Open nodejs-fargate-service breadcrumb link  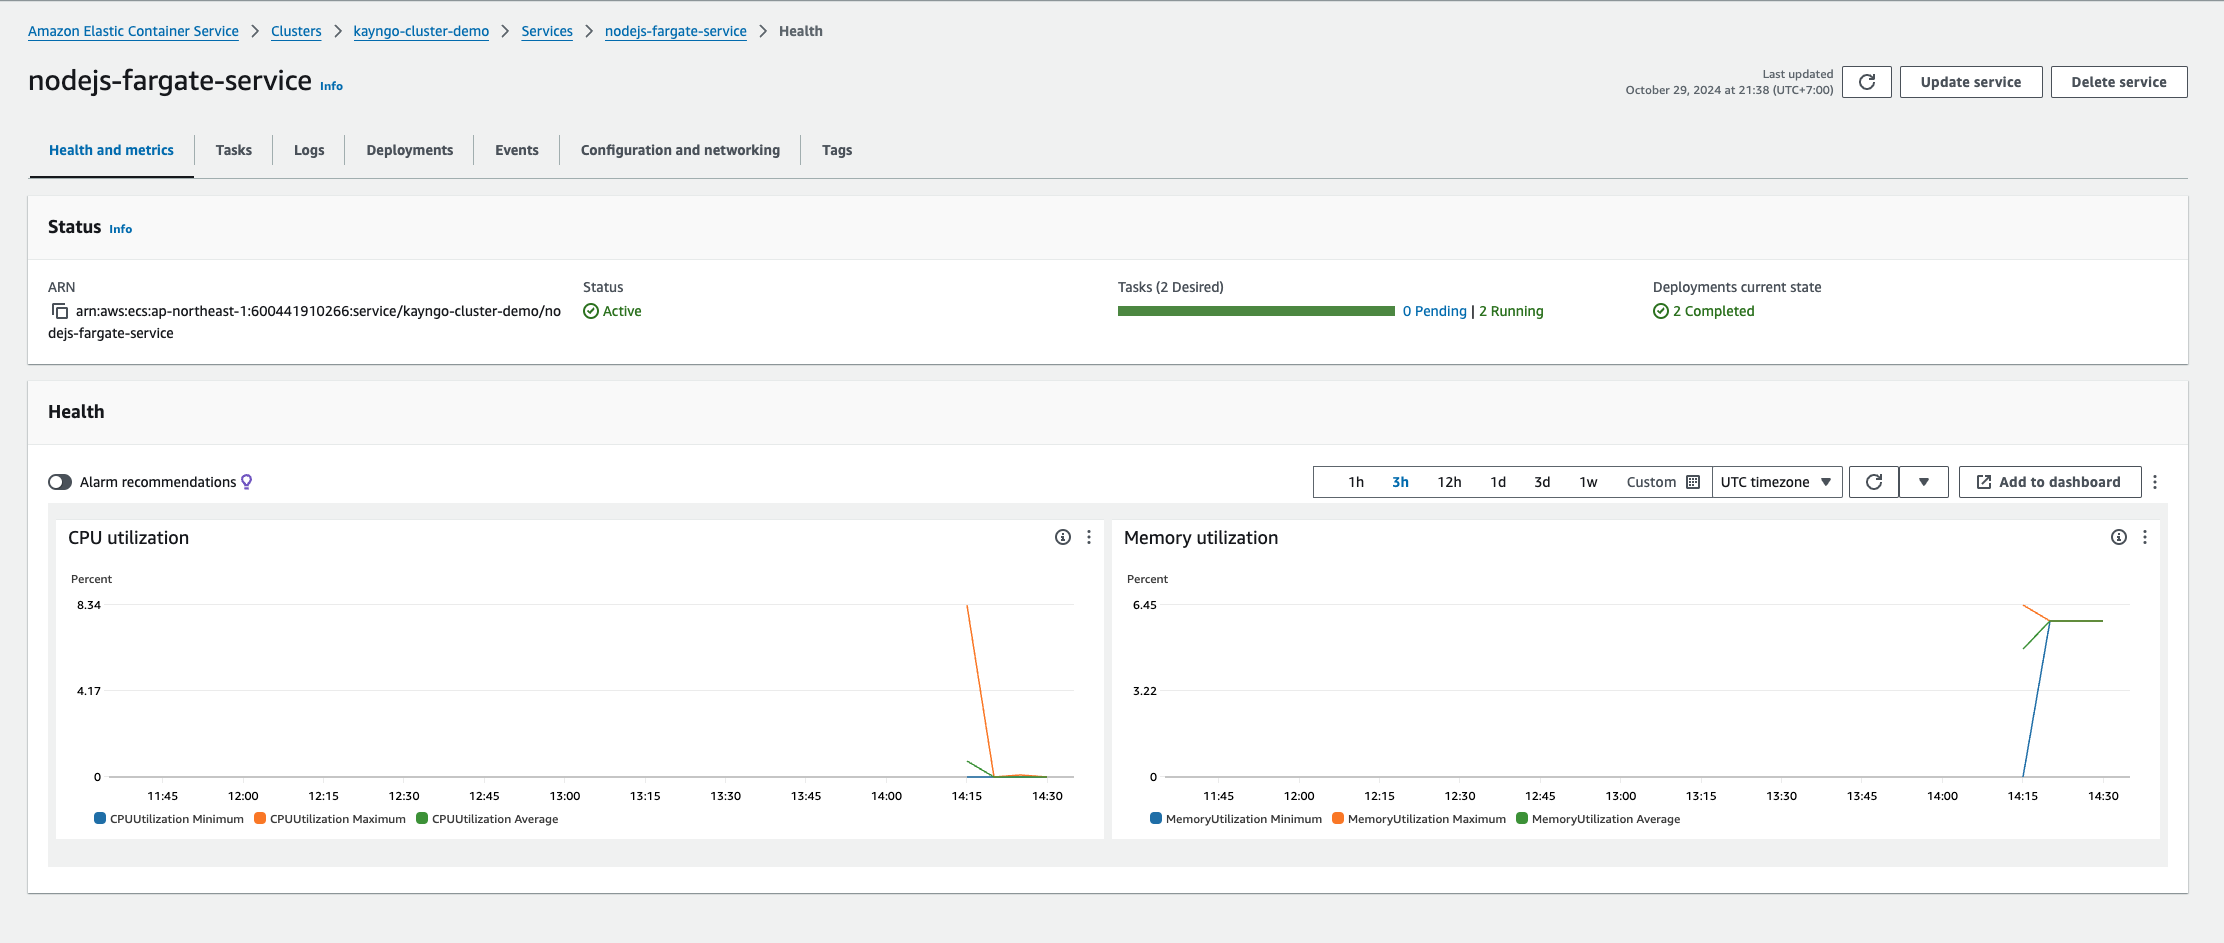pyautogui.click(x=676, y=31)
